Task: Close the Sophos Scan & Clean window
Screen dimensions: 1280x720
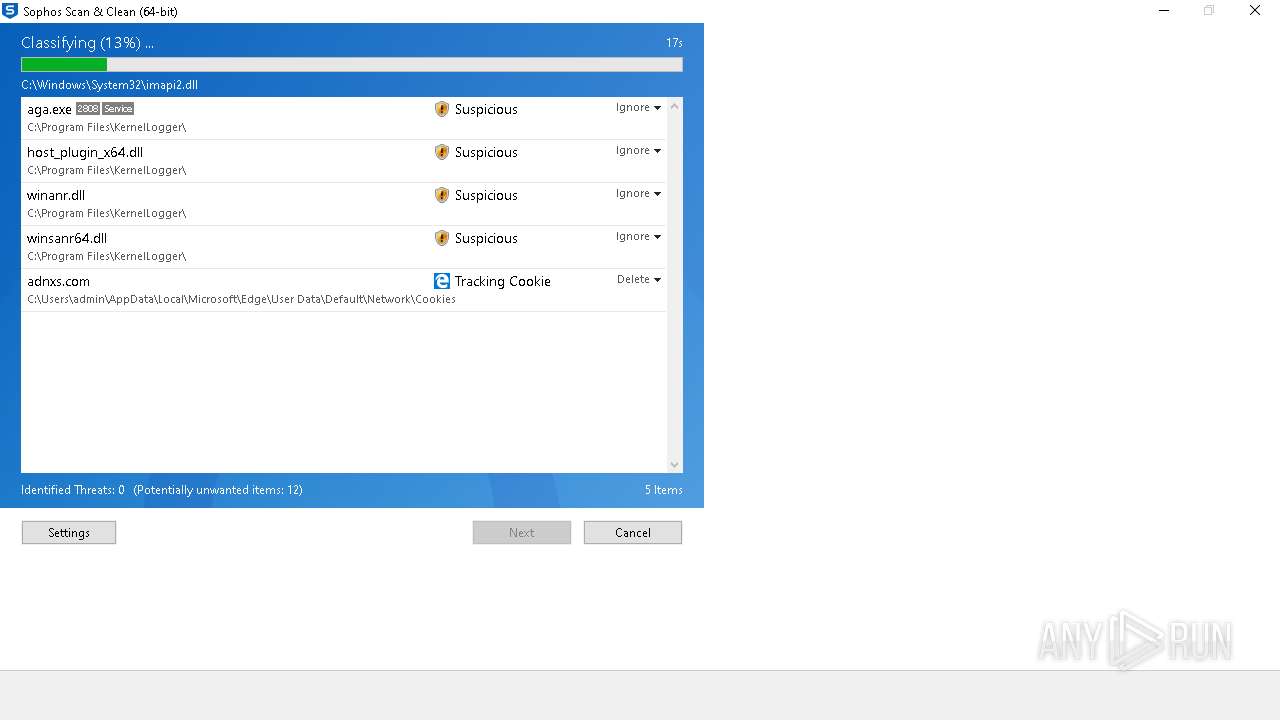Action: pyautogui.click(x=1255, y=11)
